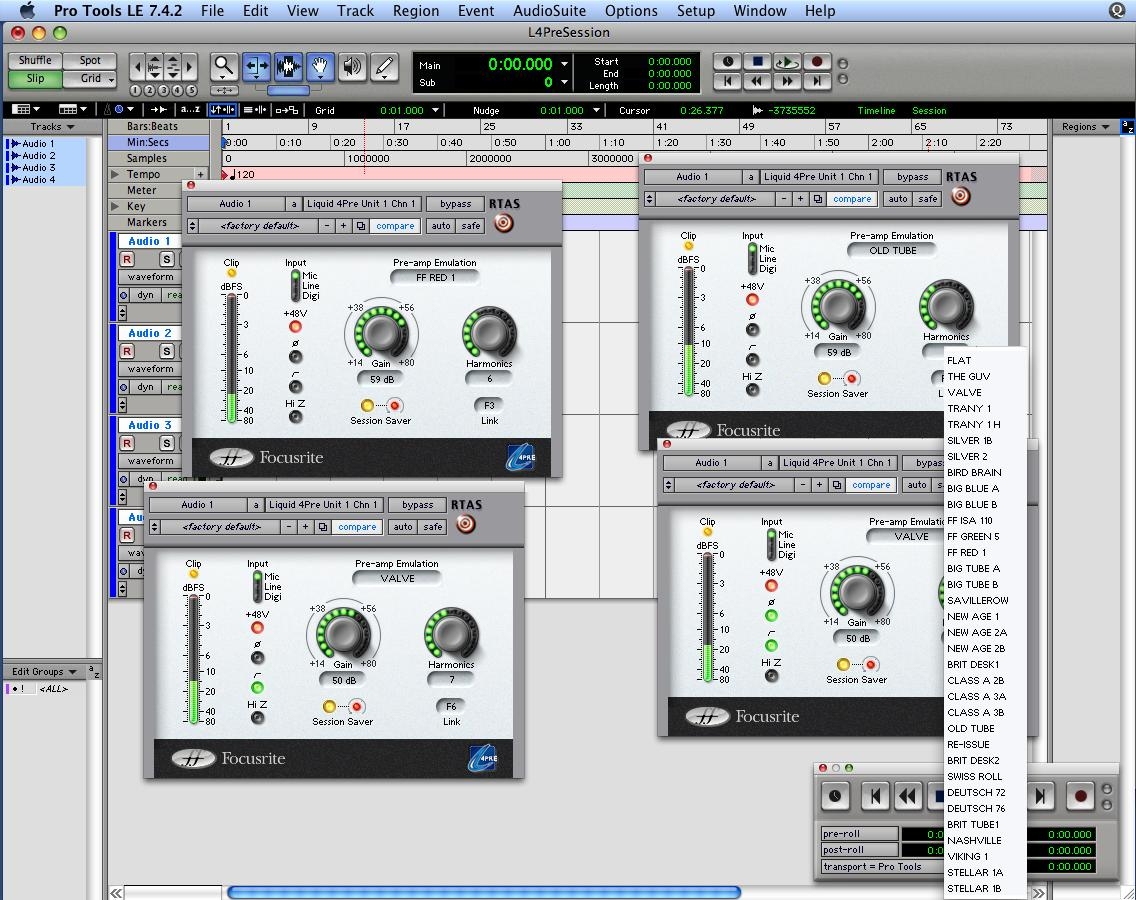Screen dimensions: 1136x900
Task: Click target icon in OLD TUBE plugin window
Action: [961, 196]
